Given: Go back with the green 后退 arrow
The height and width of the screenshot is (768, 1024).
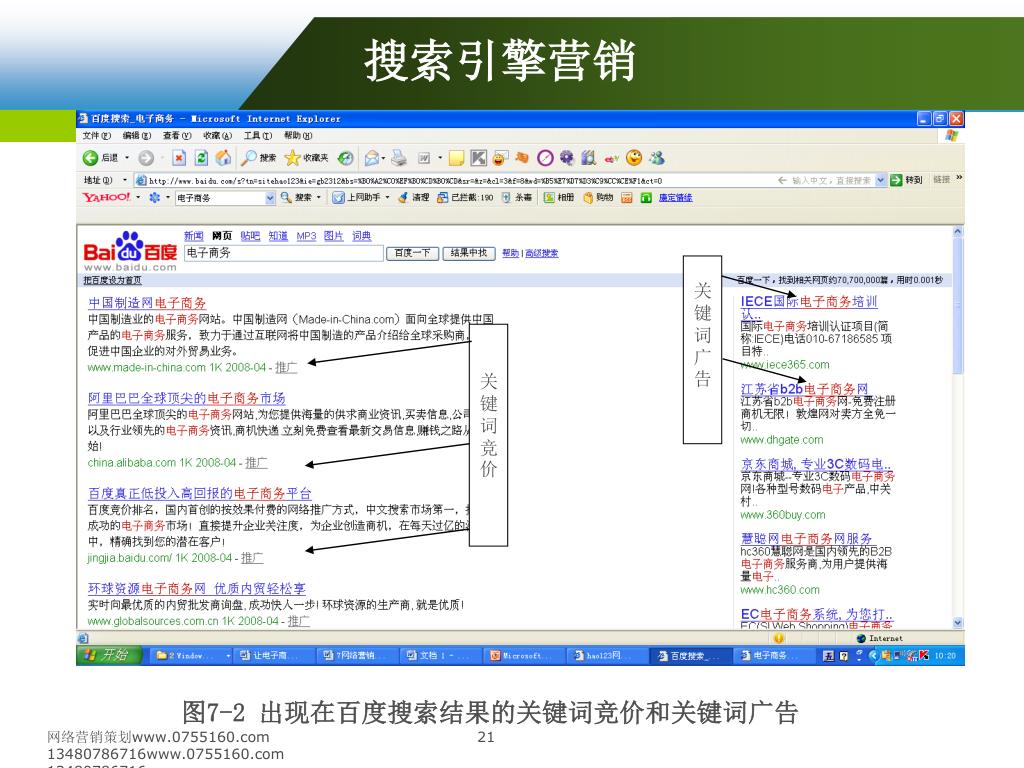Looking at the screenshot, I should click(x=101, y=157).
